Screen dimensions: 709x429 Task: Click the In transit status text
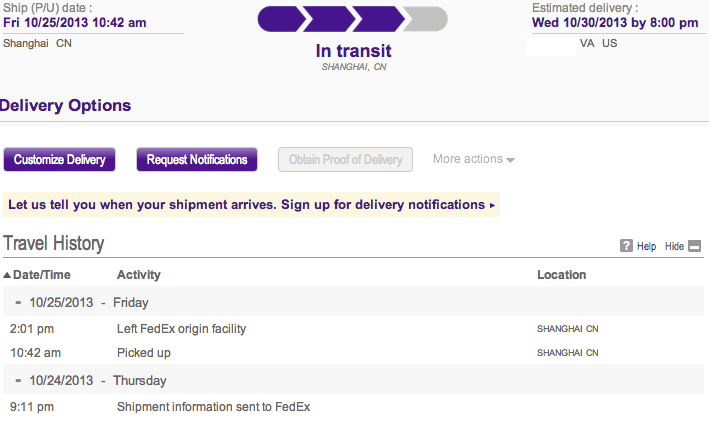(353, 51)
